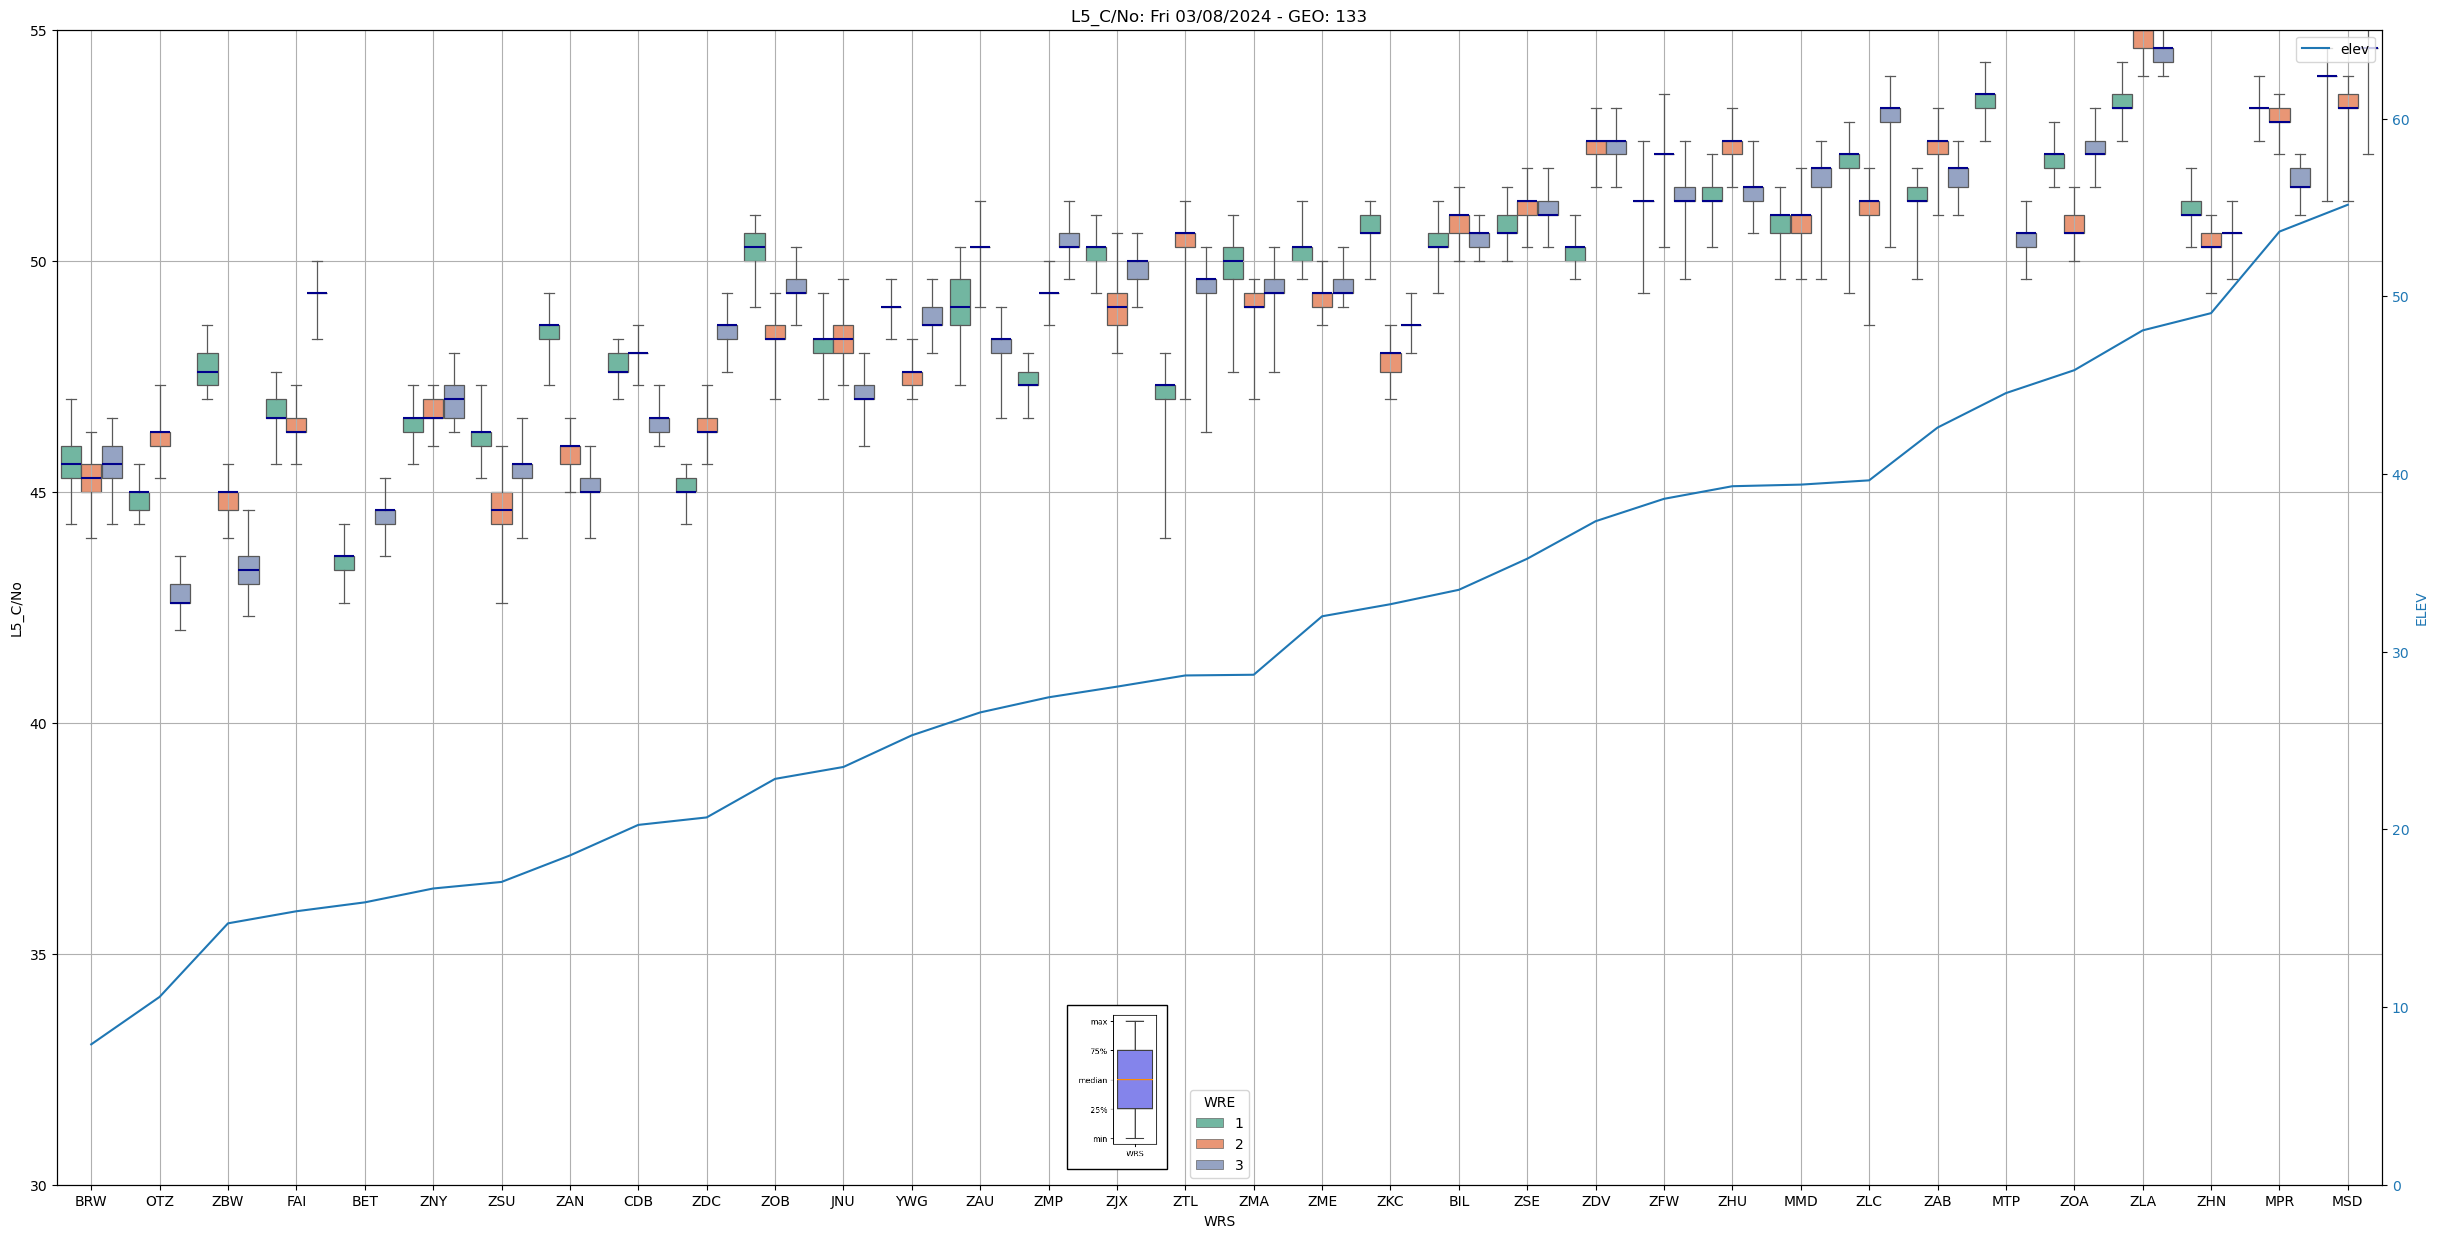Click the WRE legend title
Viewport: 2439px width, 1238px height.
point(1219,1102)
